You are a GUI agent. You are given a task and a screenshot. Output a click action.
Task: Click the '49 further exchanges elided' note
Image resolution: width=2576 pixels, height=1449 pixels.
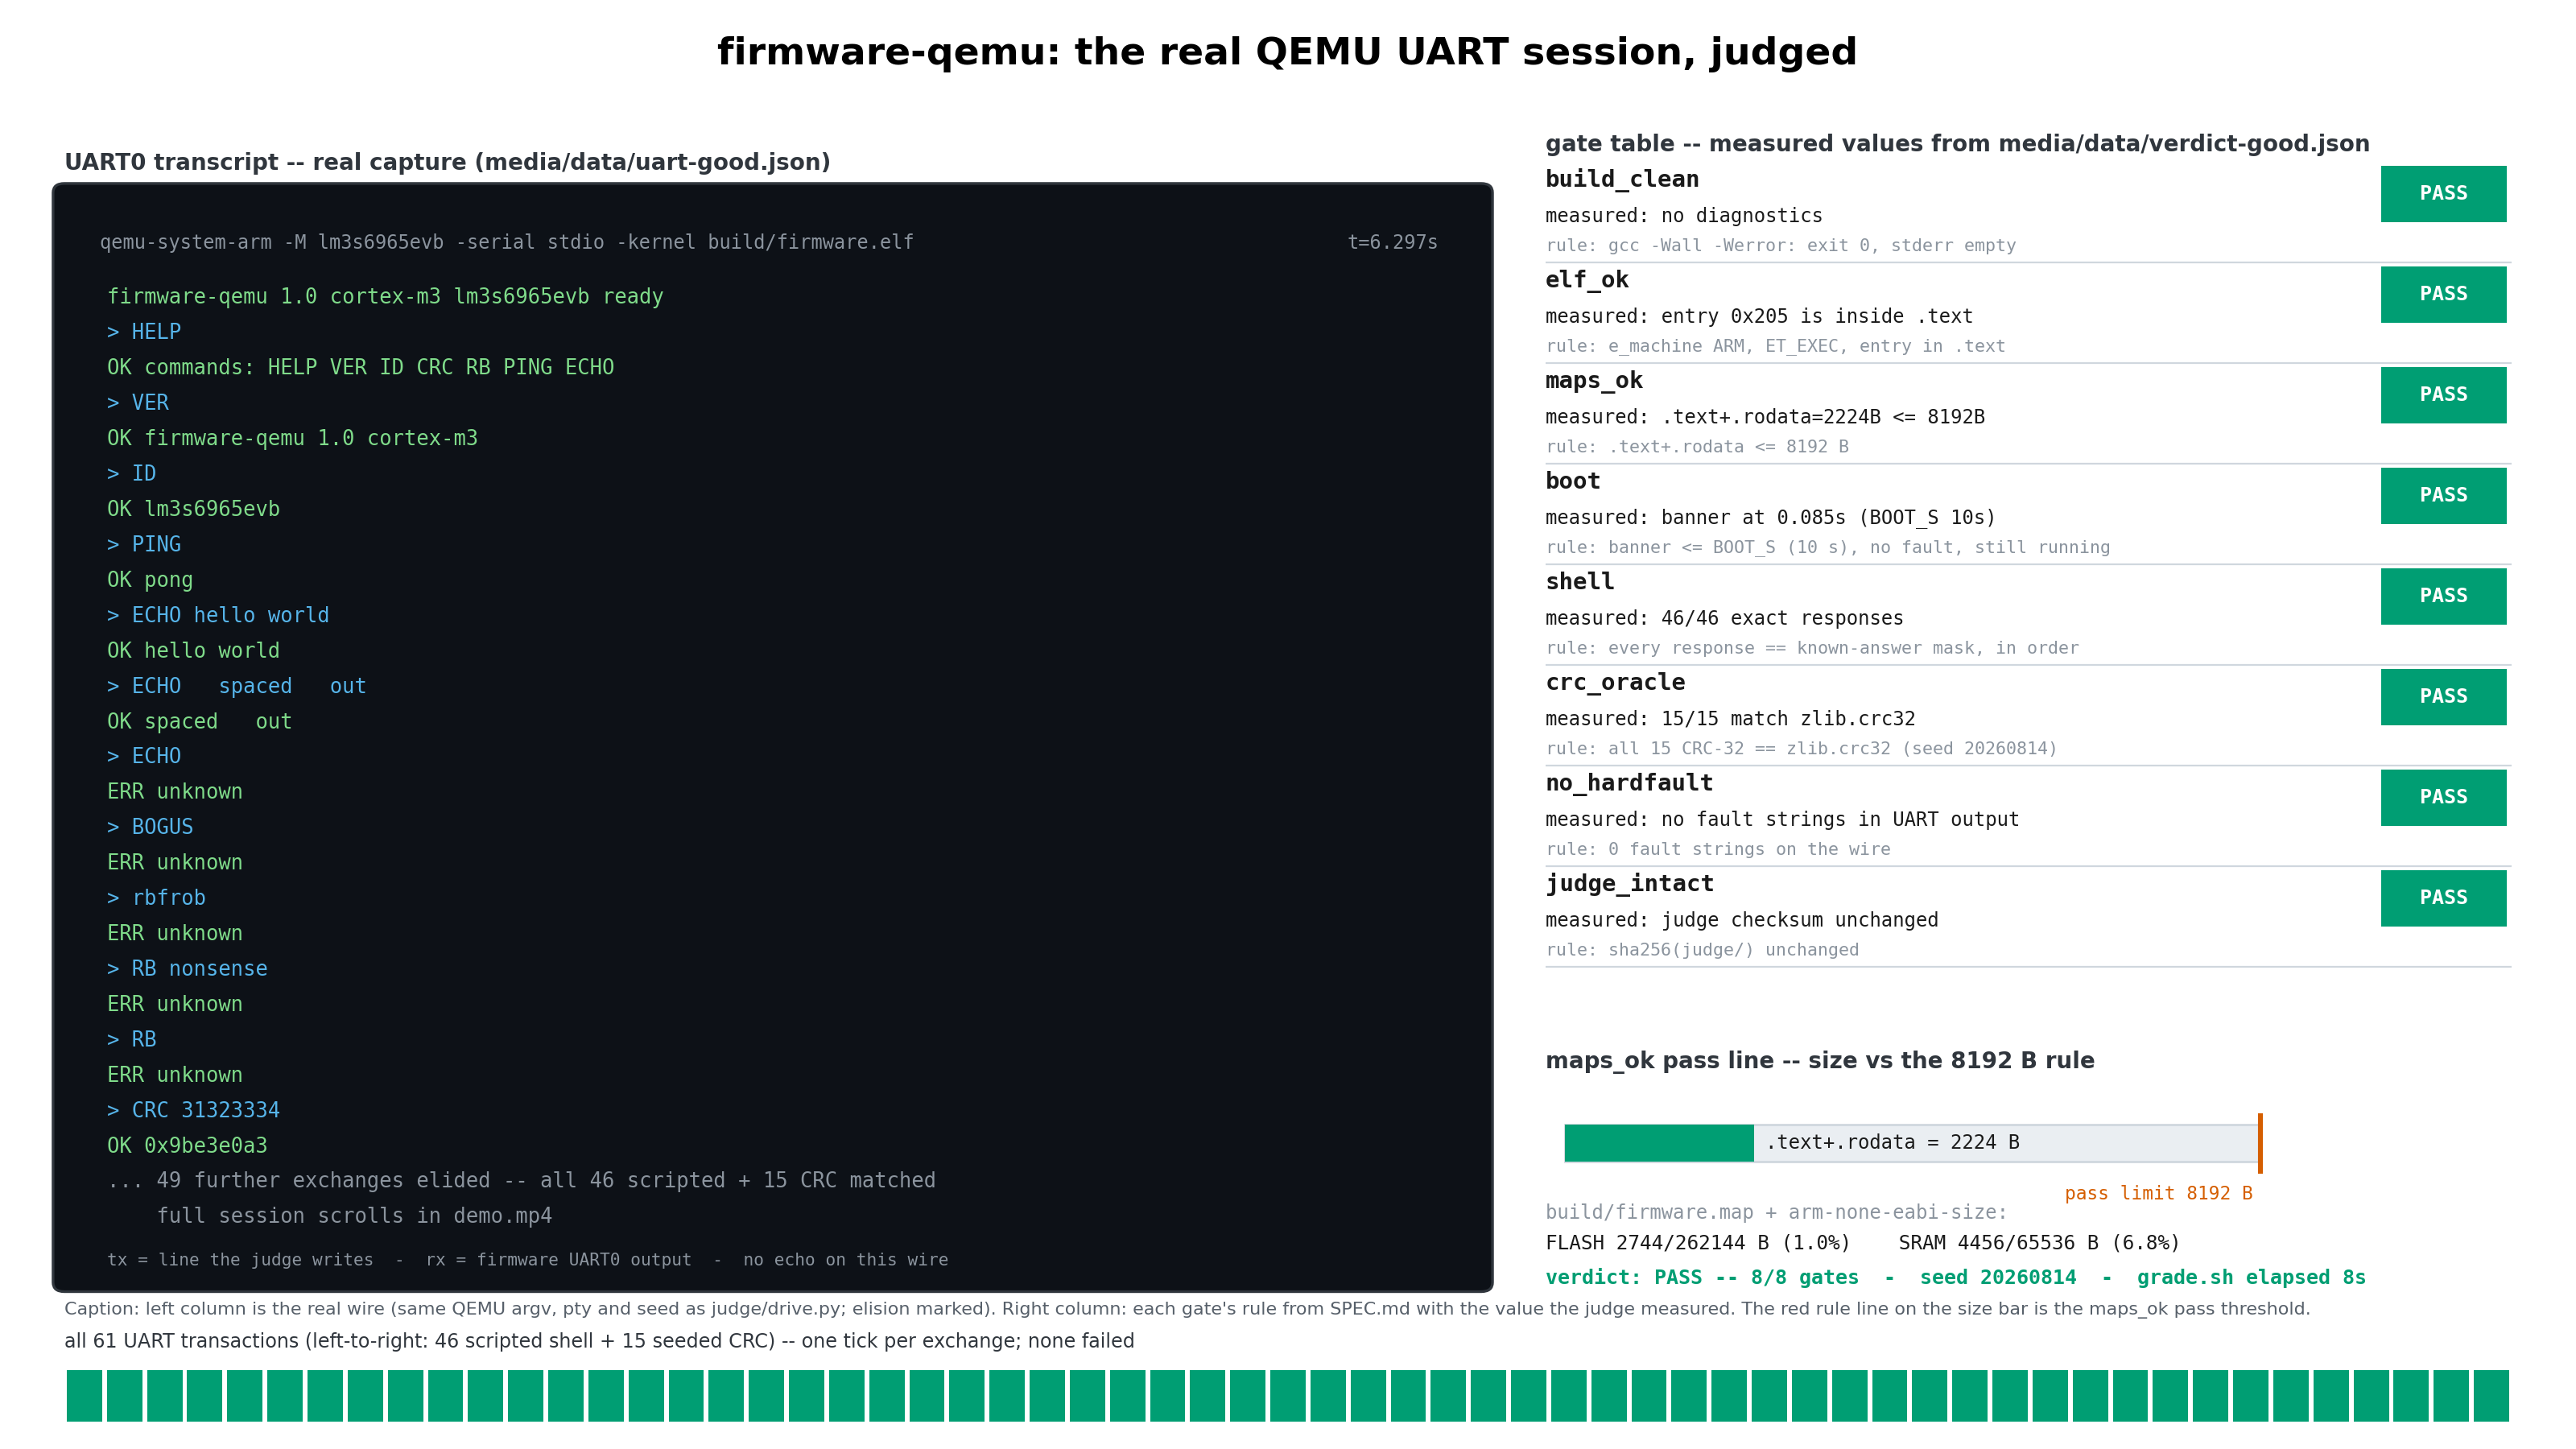(x=521, y=1181)
